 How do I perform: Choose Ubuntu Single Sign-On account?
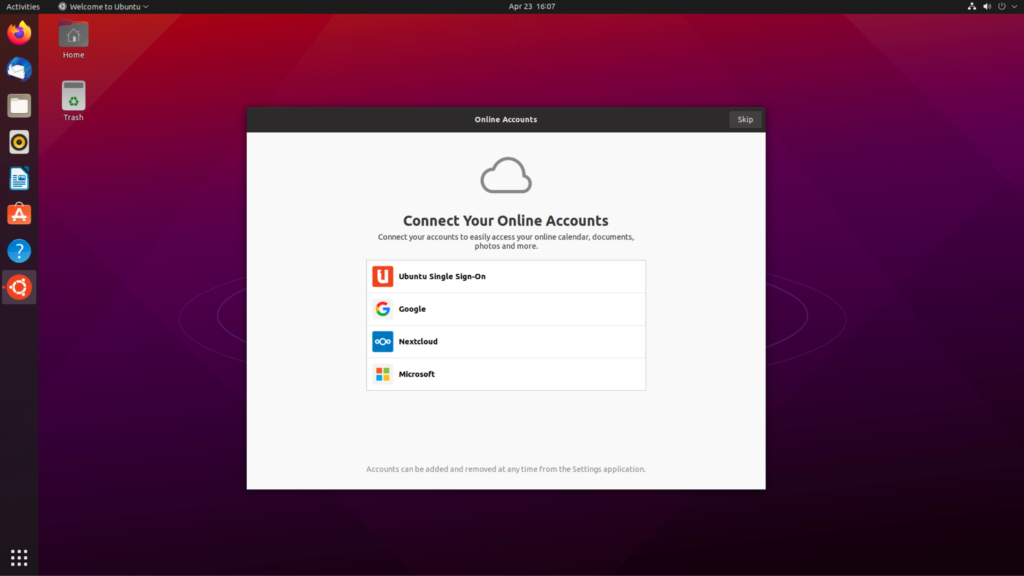coord(506,276)
